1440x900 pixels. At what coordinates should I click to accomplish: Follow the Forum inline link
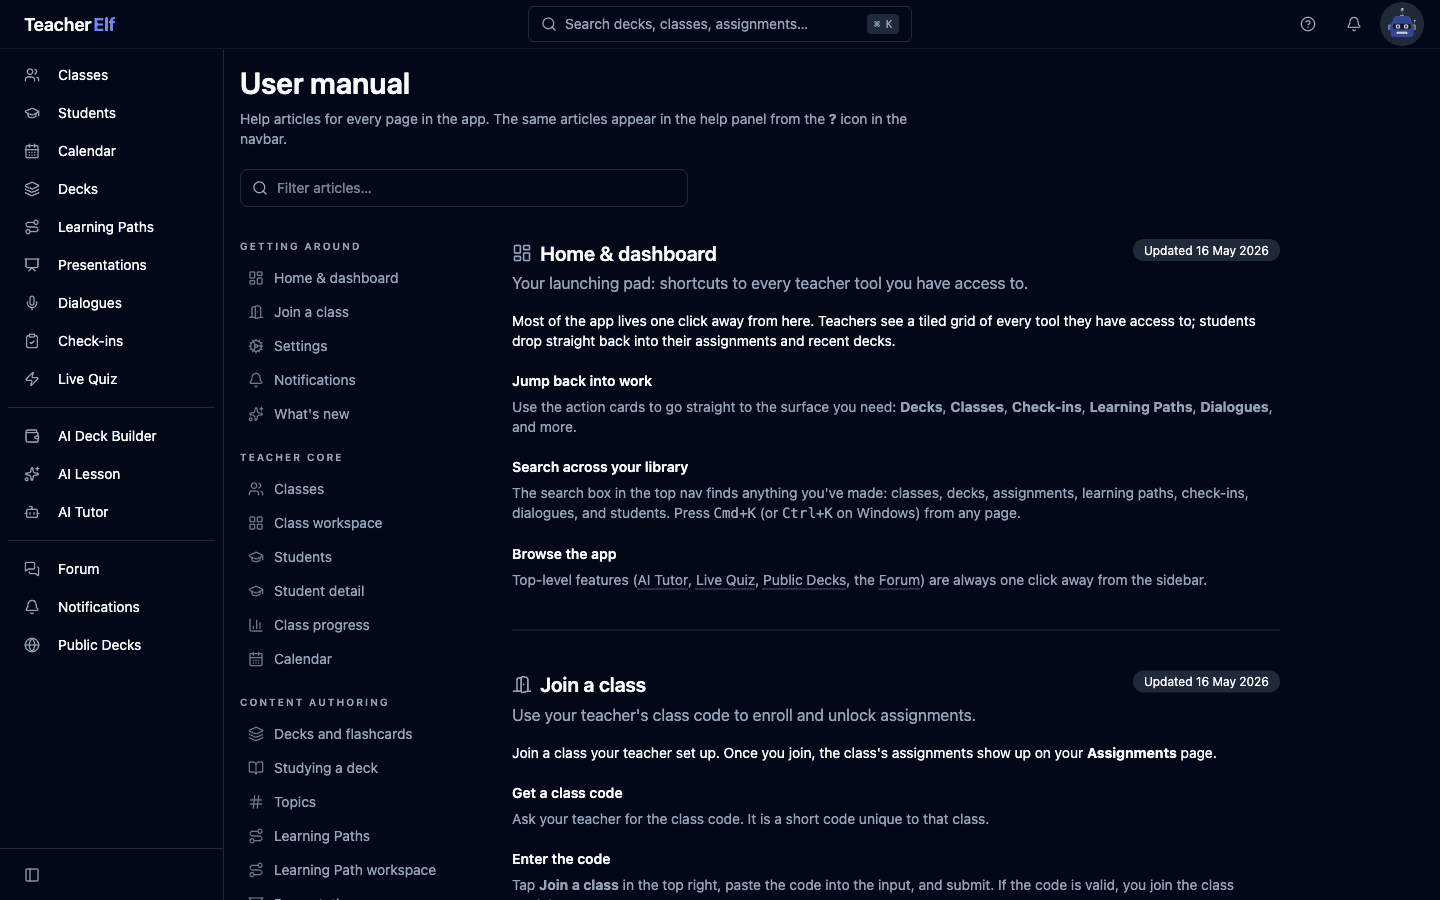[898, 580]
